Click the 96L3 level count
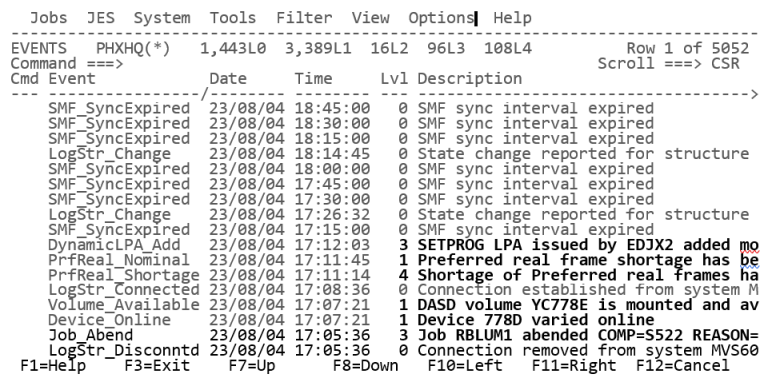 pos(446,48)
